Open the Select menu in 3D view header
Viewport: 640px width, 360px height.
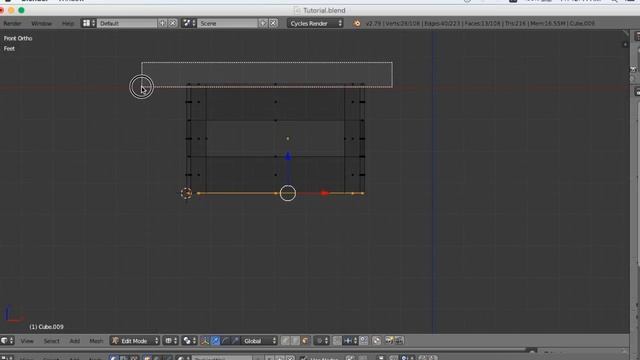click(51, 341)
